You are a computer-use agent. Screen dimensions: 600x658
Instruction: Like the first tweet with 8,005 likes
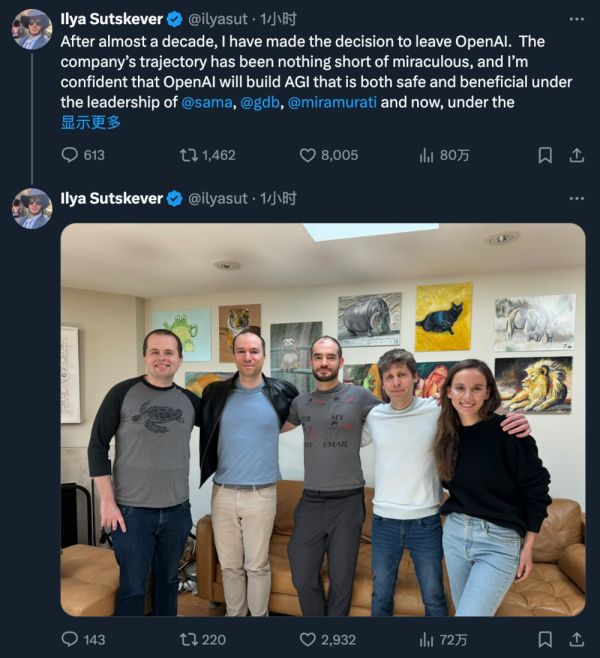click(x=309, y=155)
